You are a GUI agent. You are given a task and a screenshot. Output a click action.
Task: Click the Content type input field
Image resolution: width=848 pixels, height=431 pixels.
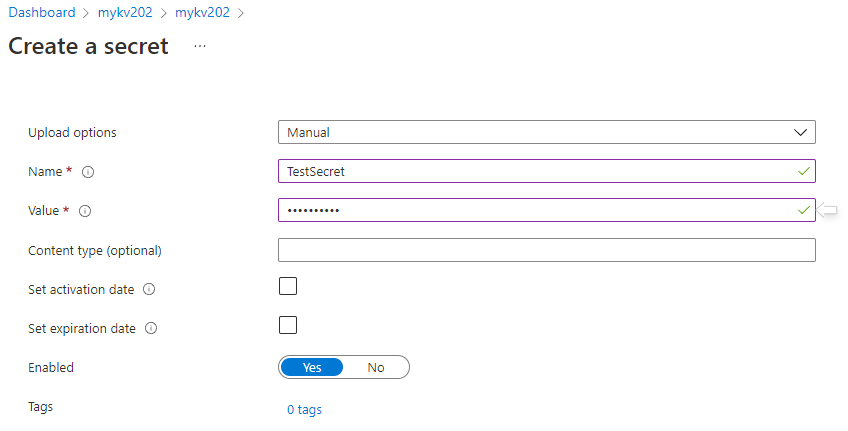[547, 250]
